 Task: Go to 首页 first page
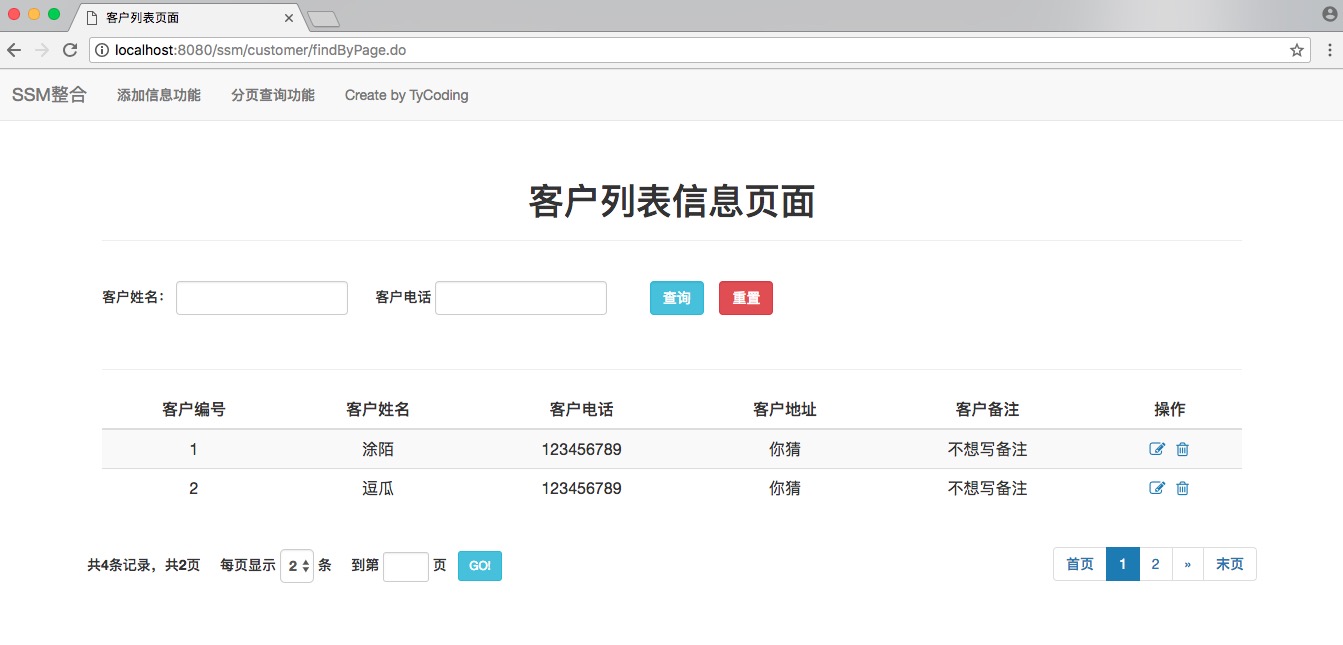click(x=1080, y=564)
